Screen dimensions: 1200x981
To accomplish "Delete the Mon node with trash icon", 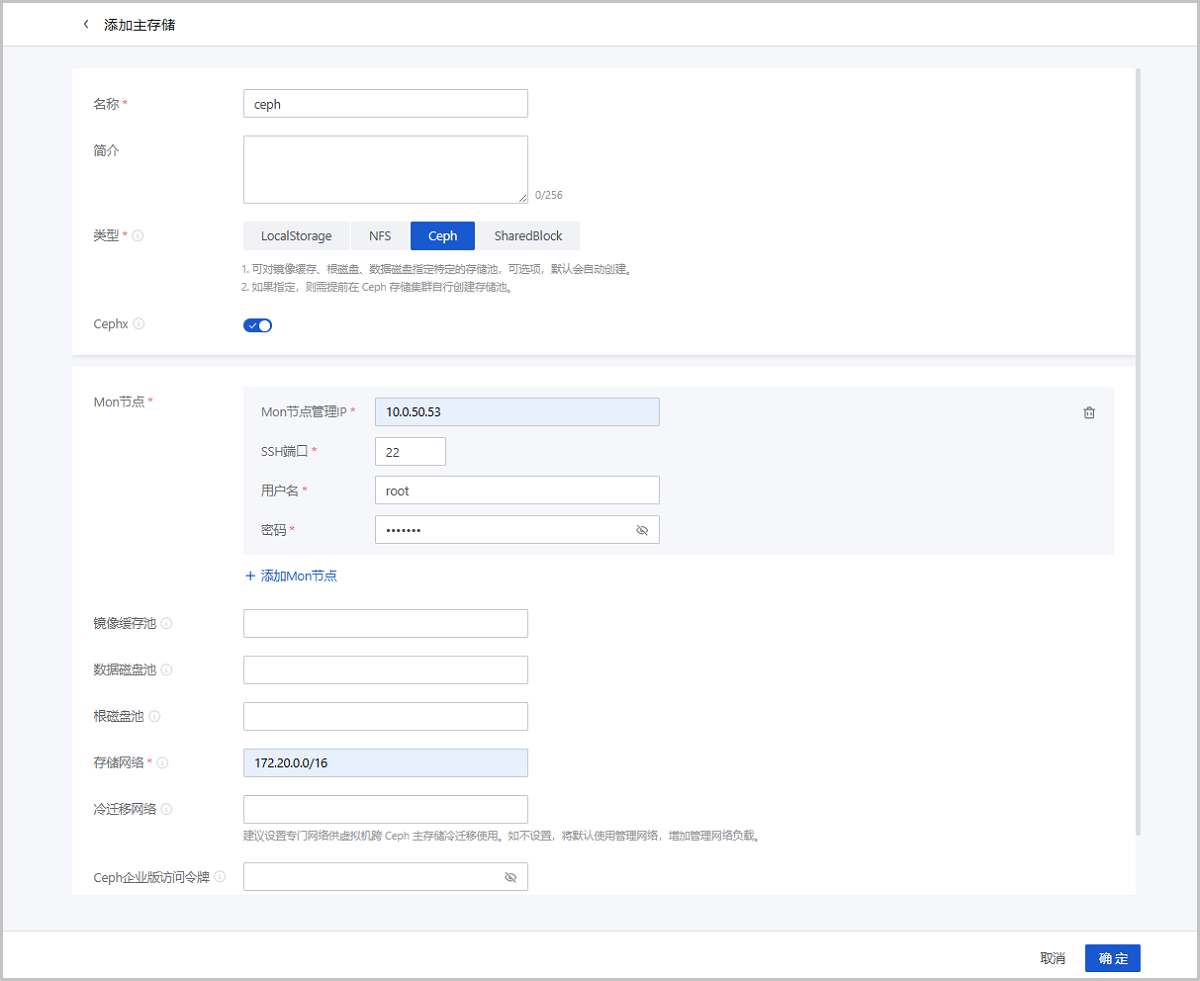I will pos(1089,413).
